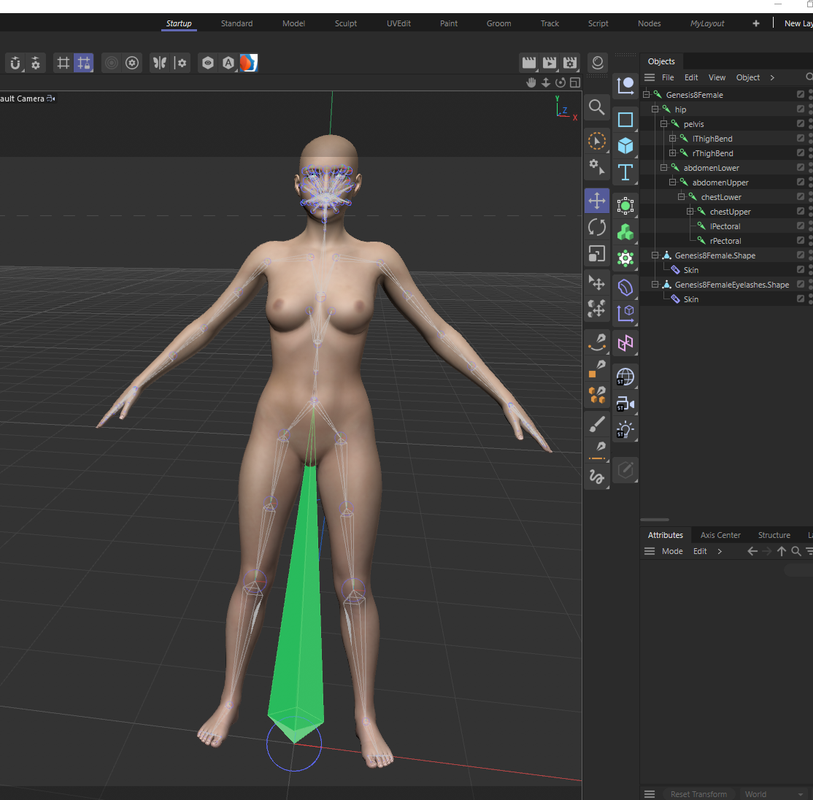Select the rPectoral joint in the tree
Viewport: 813px width, 800px height.
click(725, 241)
